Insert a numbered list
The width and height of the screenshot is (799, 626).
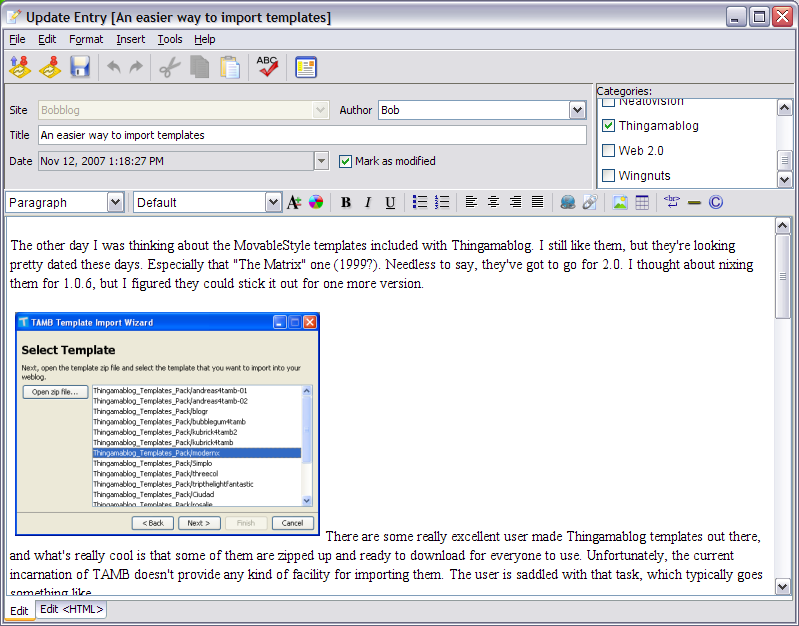pyautogui.click(x=442, y=202)
